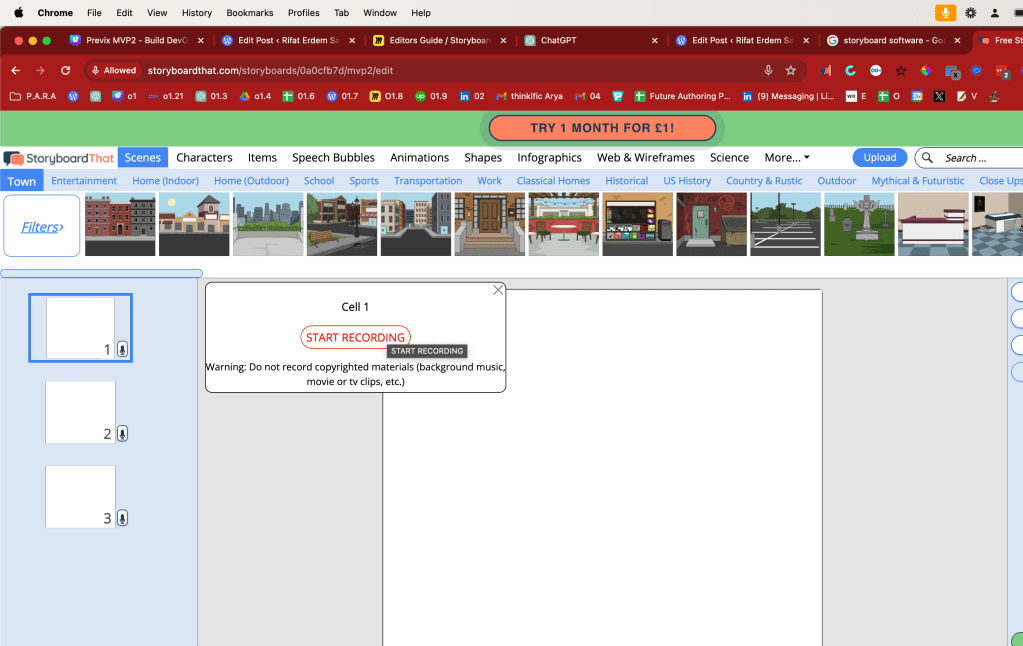This screenshot has height=646, width=1023.
Task: Switch to the Characters tab
Action: coord(204,157)
